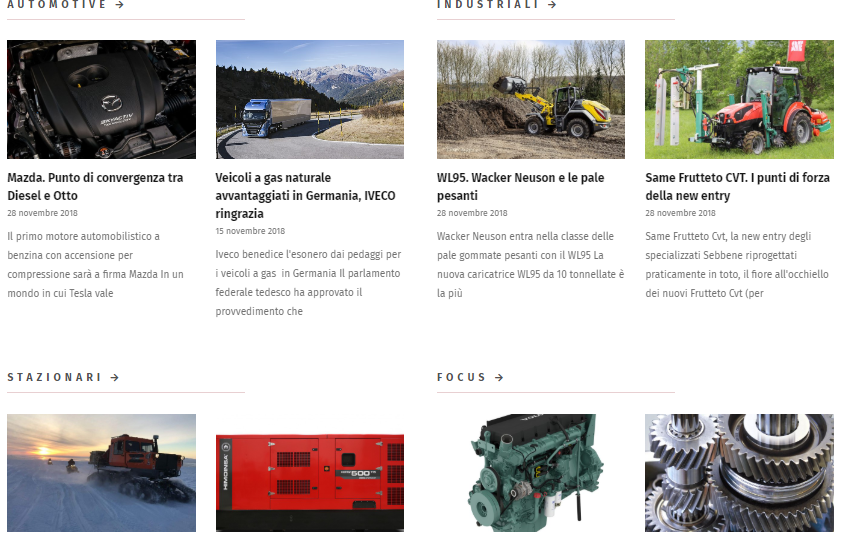Open the Wacker Neuson yellow loader photo
The image size is (842, 540).
pyautogui.click(x=531, y=99)
